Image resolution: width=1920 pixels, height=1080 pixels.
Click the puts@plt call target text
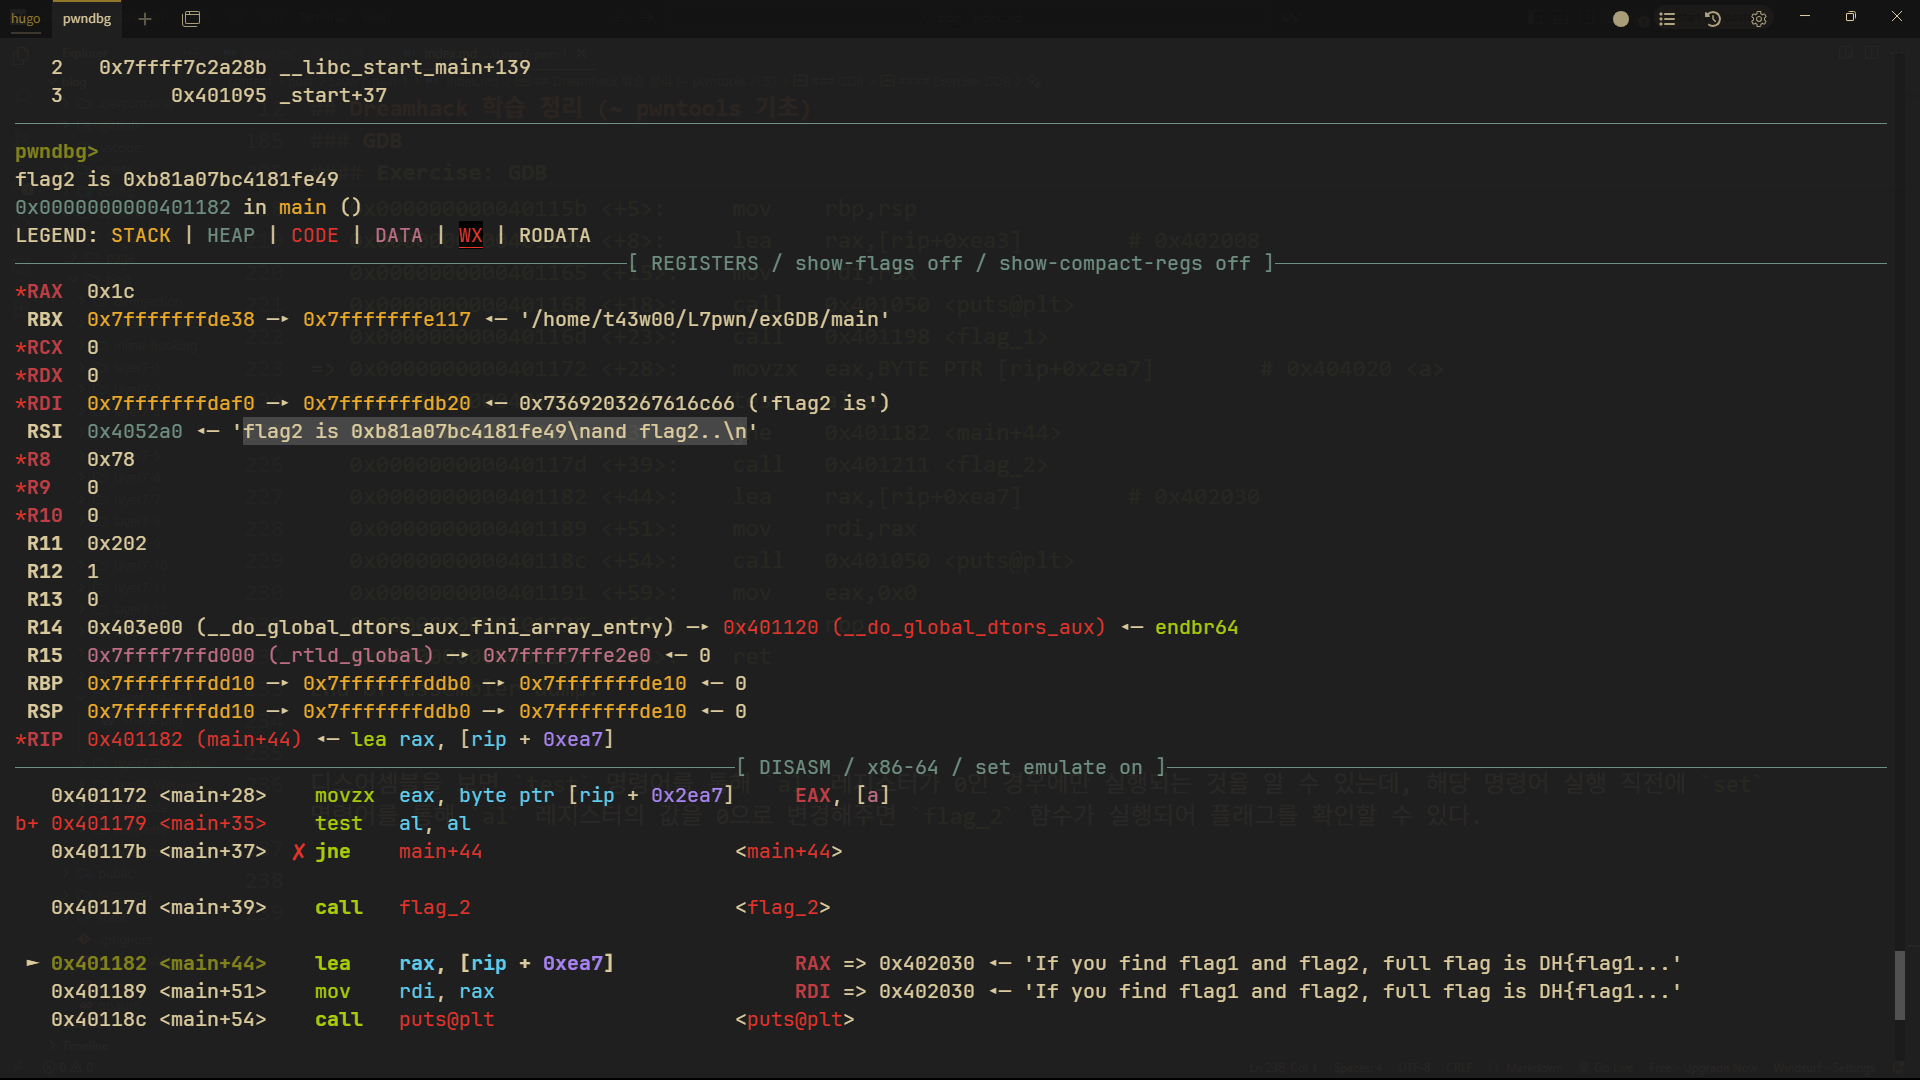[446, 1020]
